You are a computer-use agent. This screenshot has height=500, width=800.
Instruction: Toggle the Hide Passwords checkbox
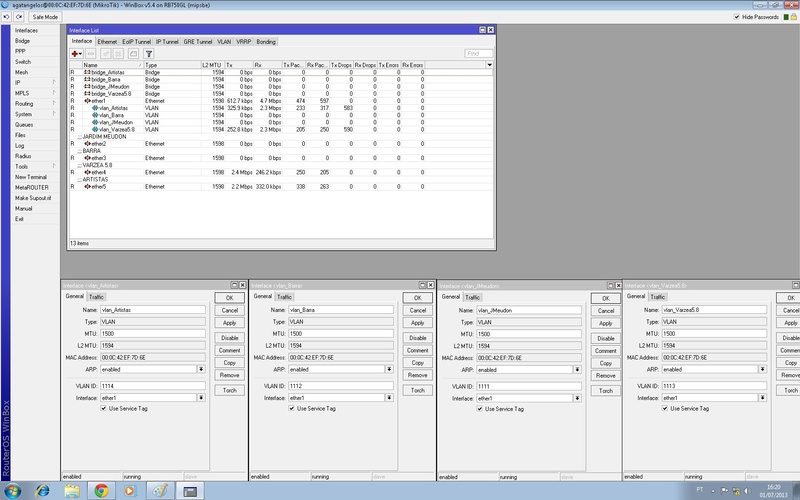[x=737, y=17]
